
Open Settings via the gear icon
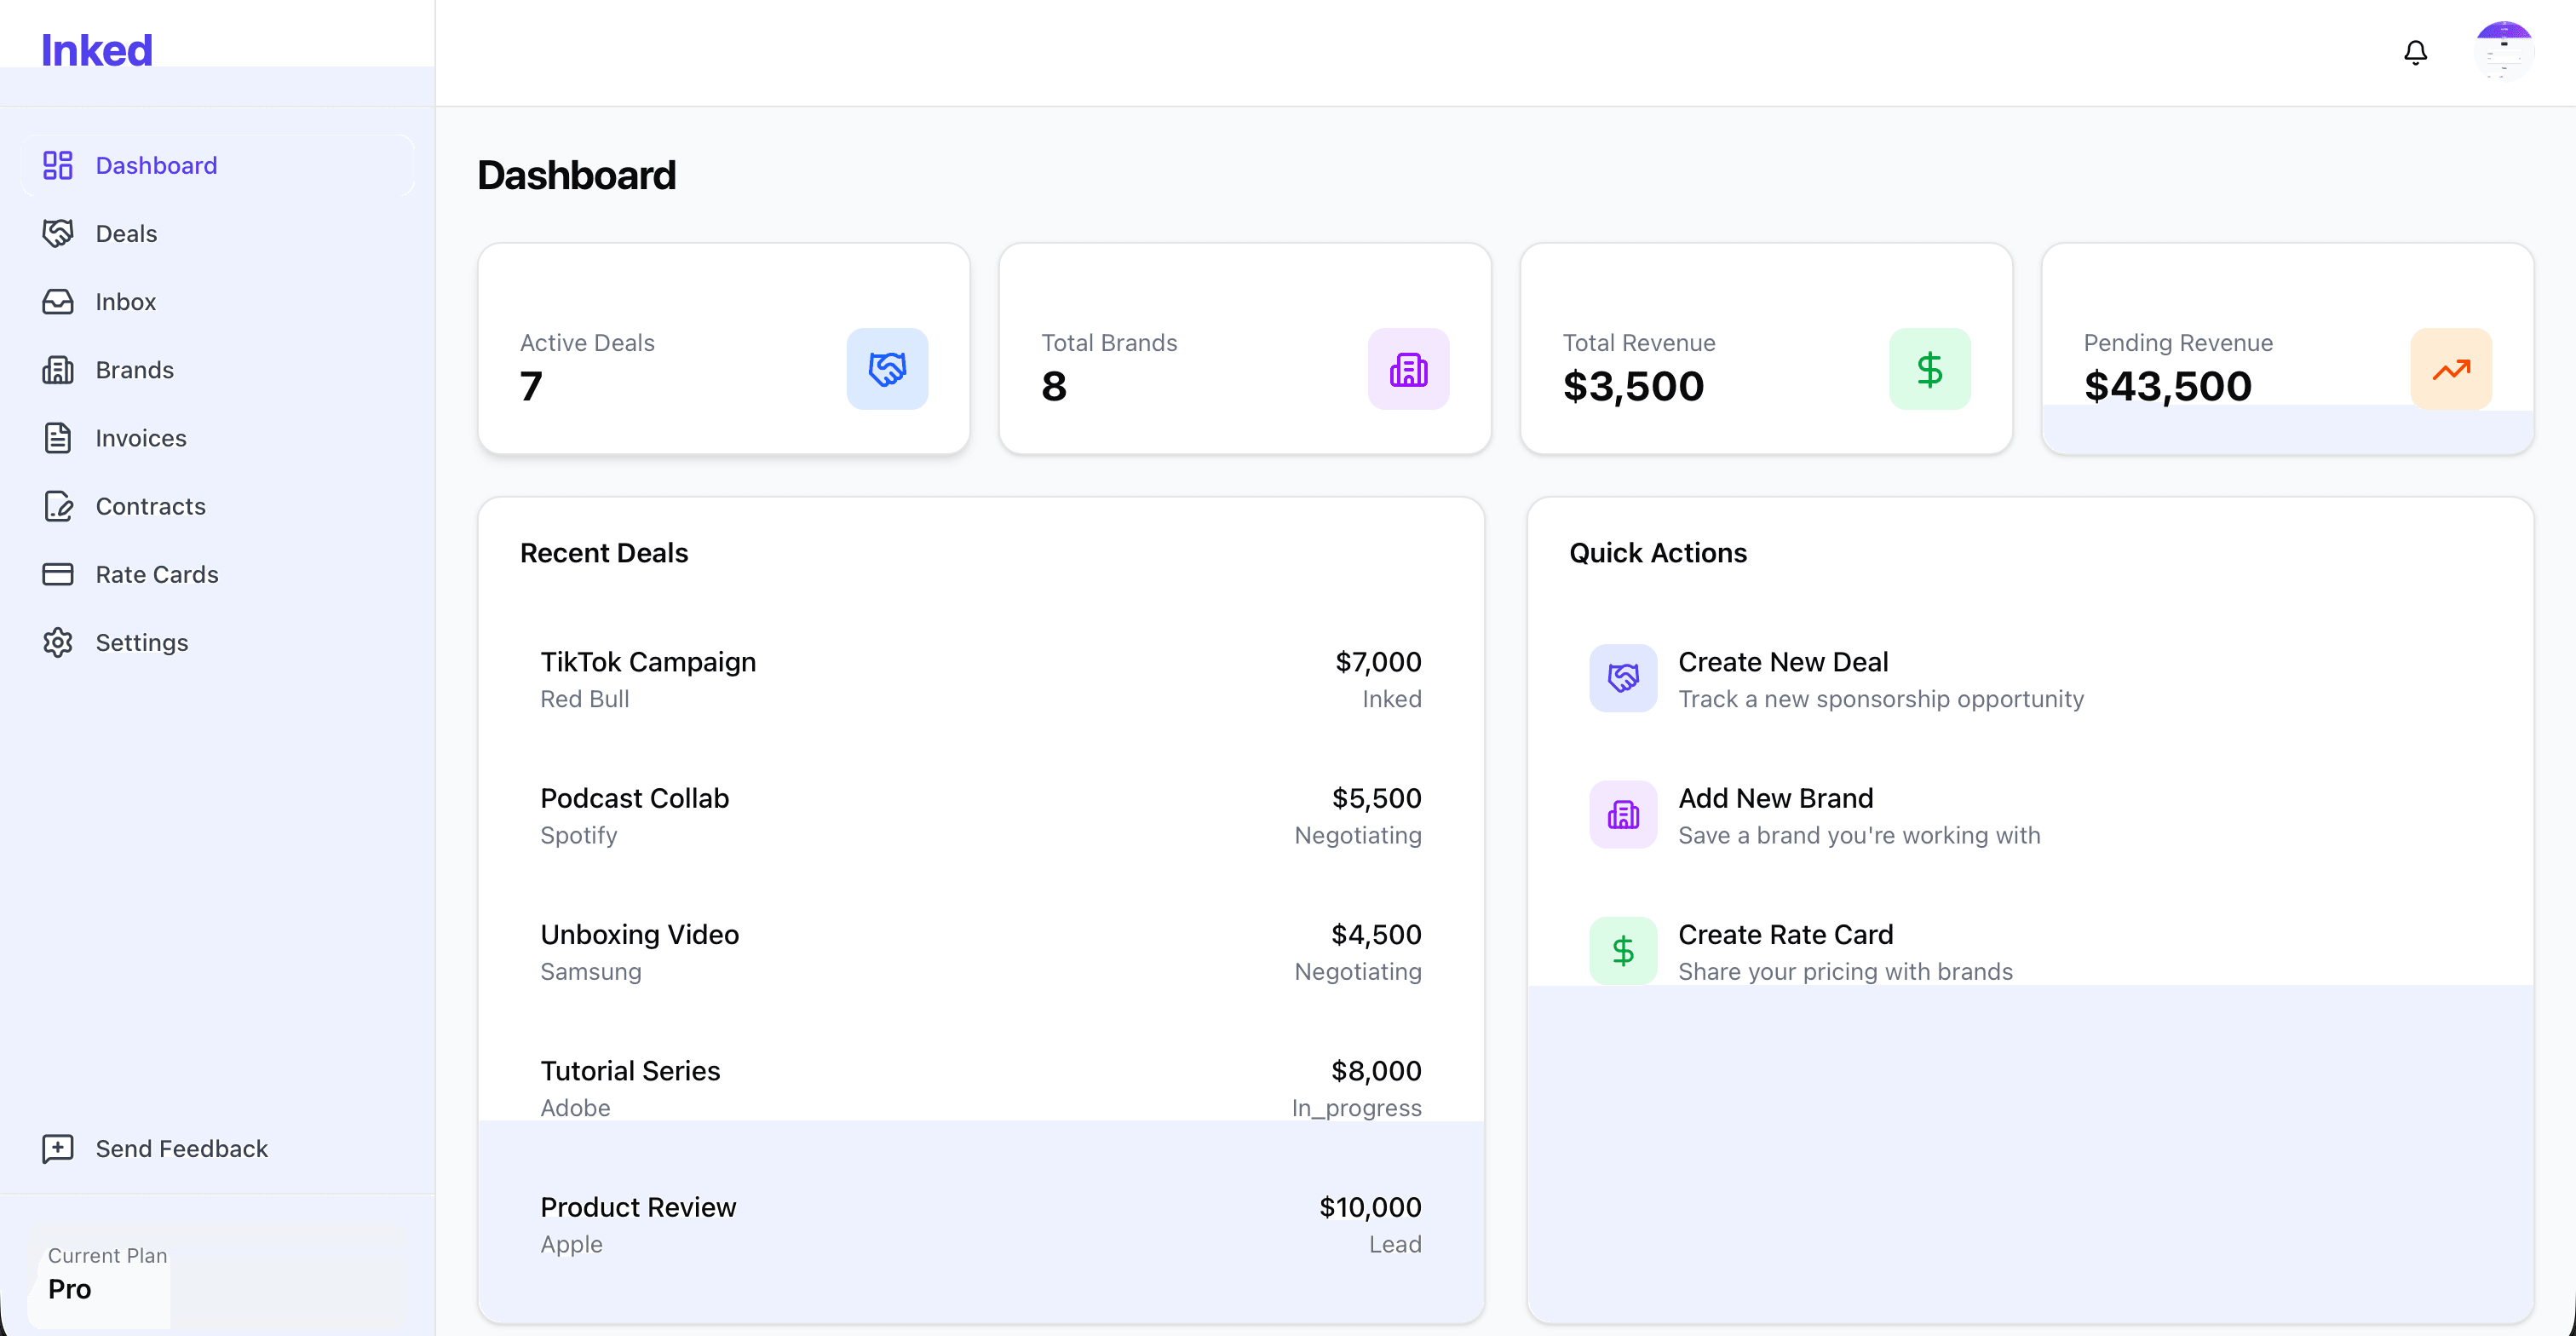pos(58,642)
